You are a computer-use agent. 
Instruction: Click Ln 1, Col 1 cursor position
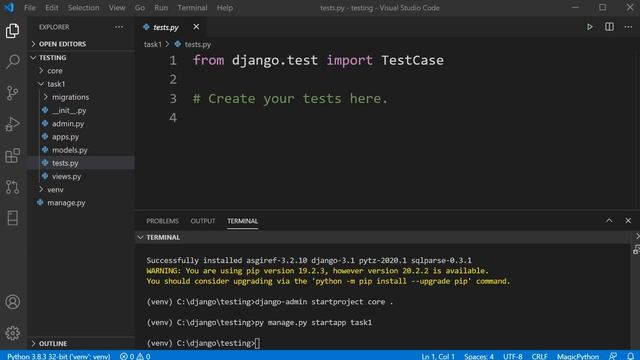click(438, 356)
